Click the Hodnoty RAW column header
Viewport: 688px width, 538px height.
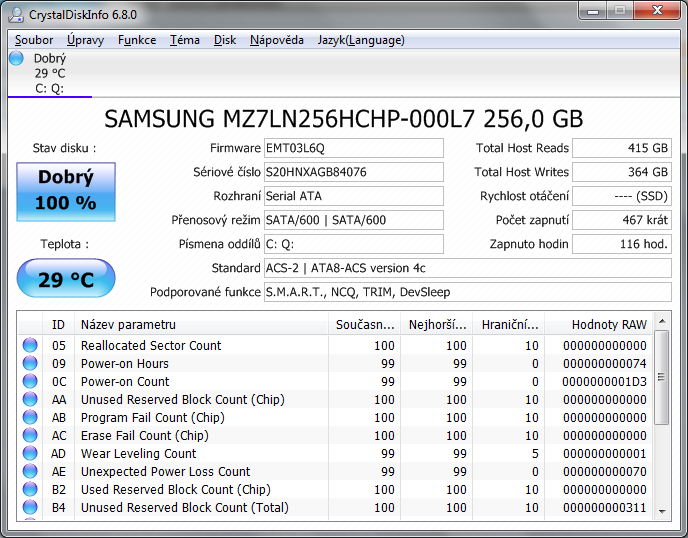(609, 324)
